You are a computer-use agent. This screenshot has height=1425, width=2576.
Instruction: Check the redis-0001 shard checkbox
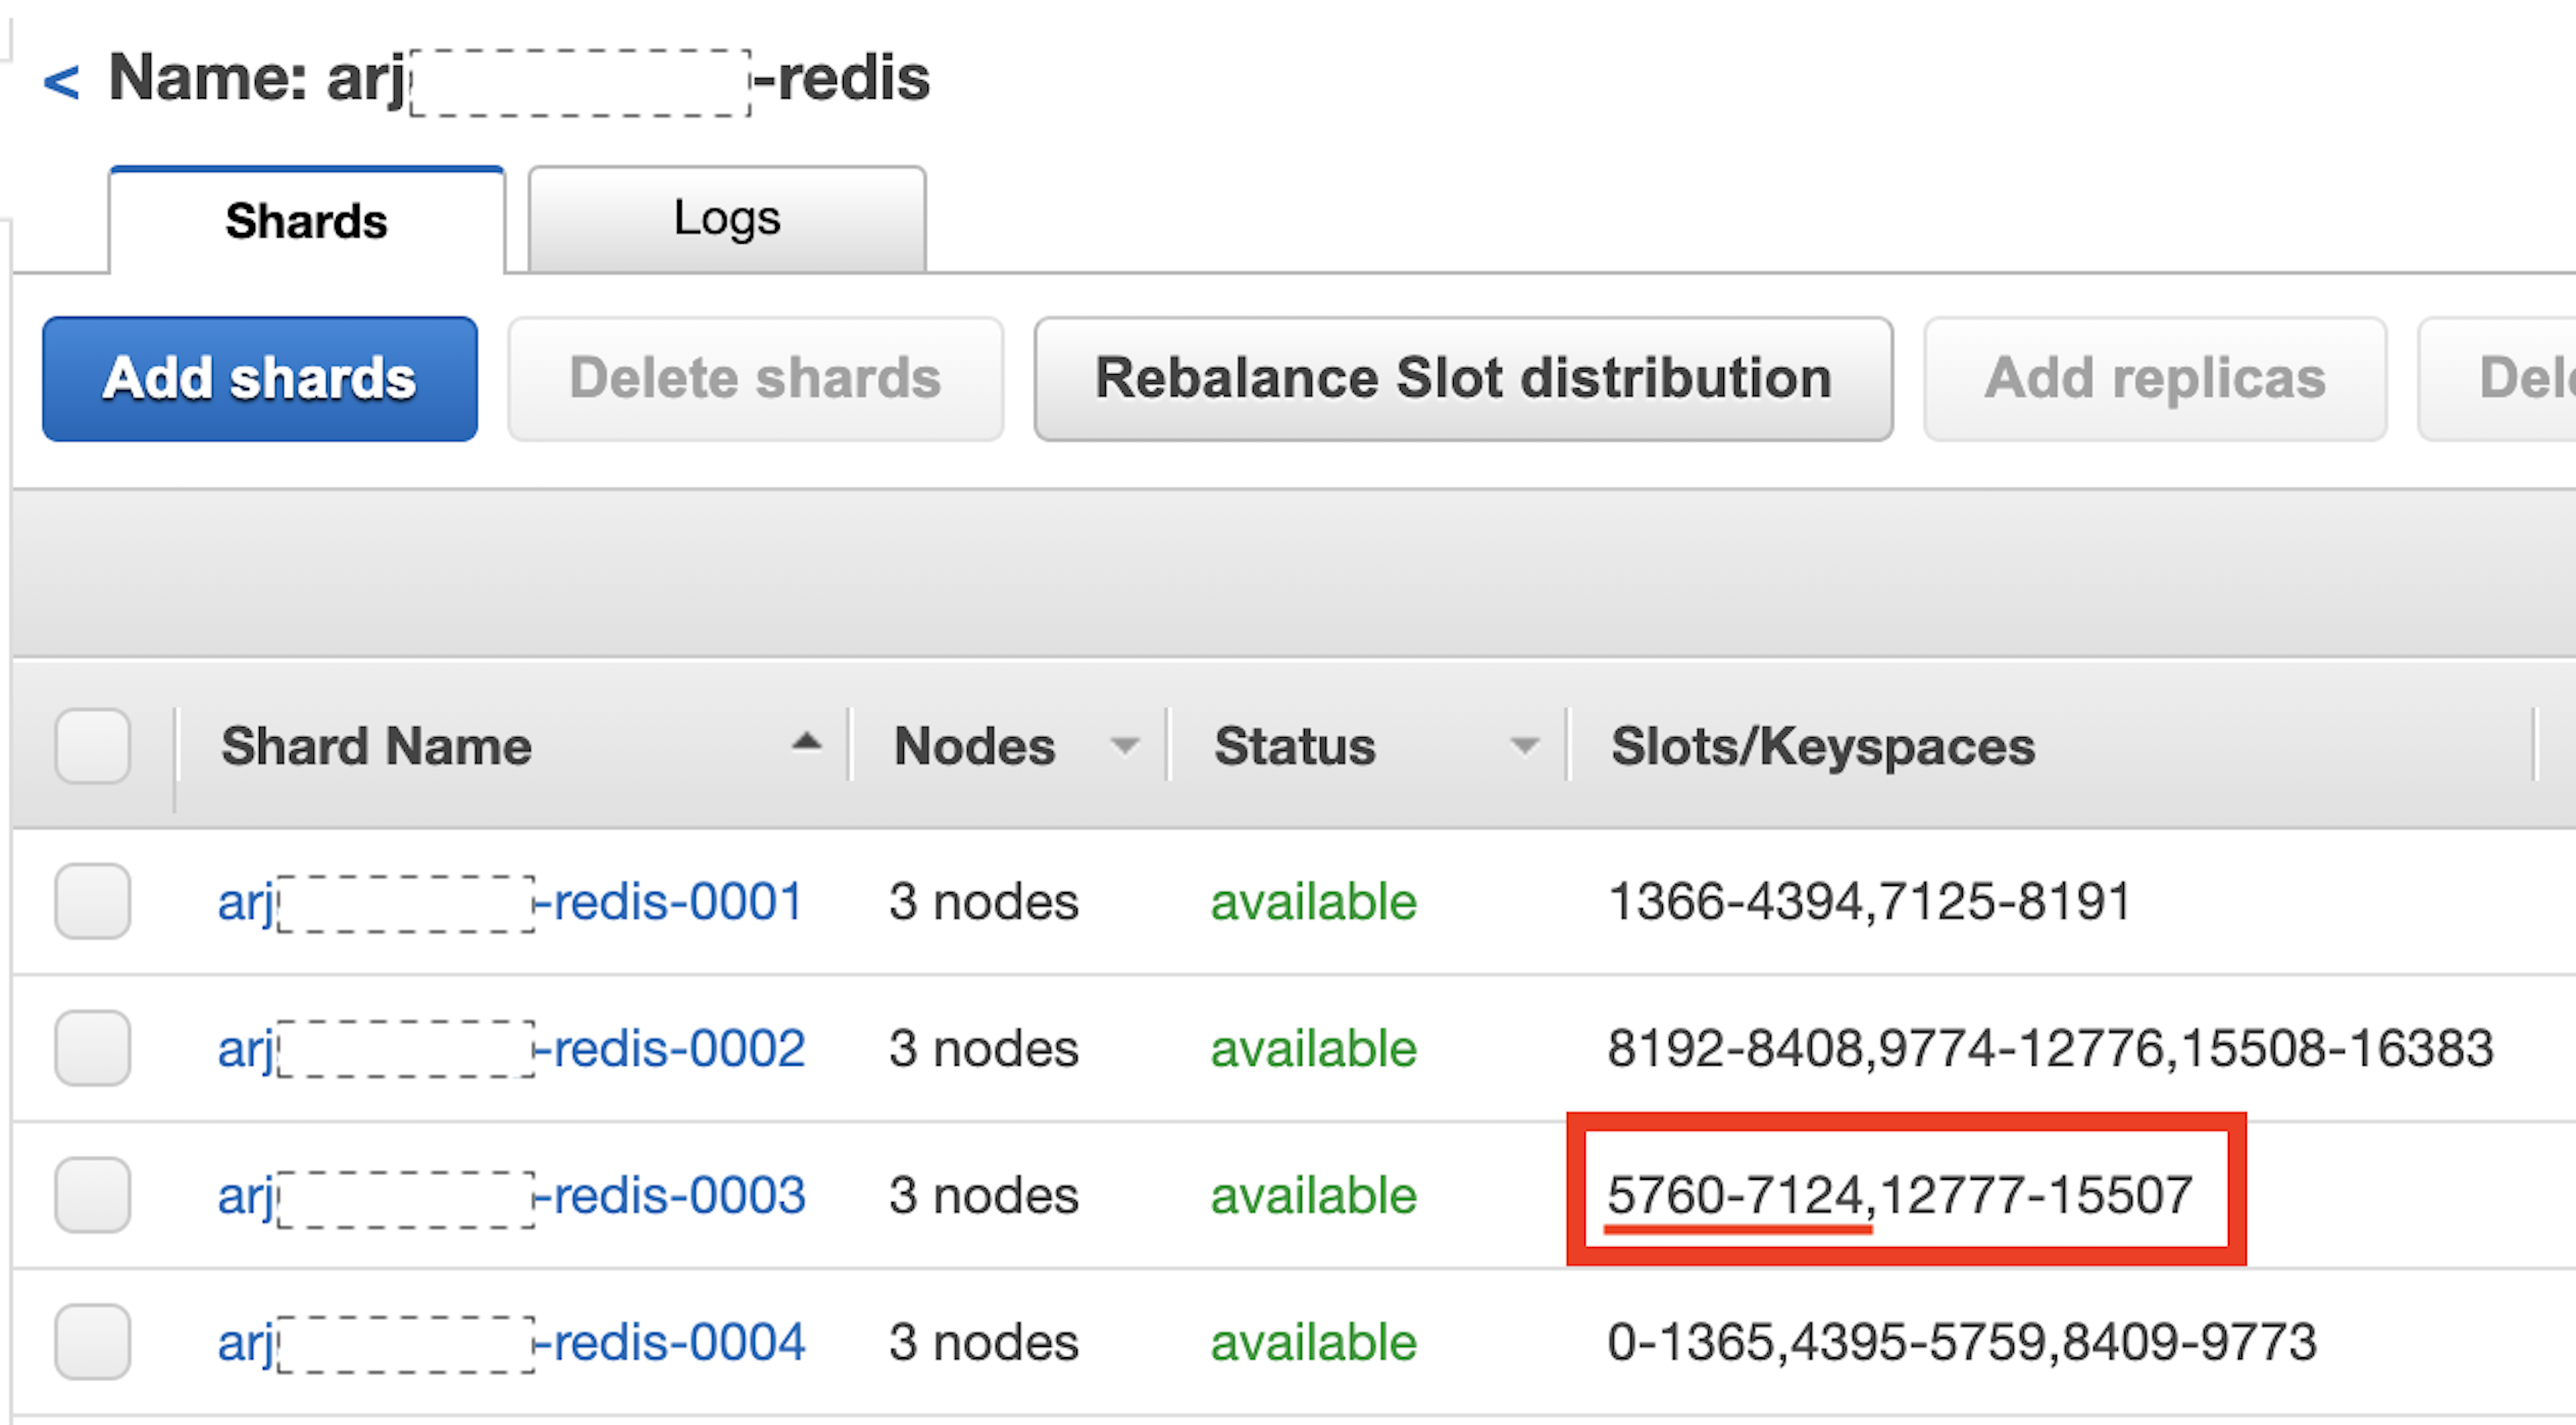point(92,901)
